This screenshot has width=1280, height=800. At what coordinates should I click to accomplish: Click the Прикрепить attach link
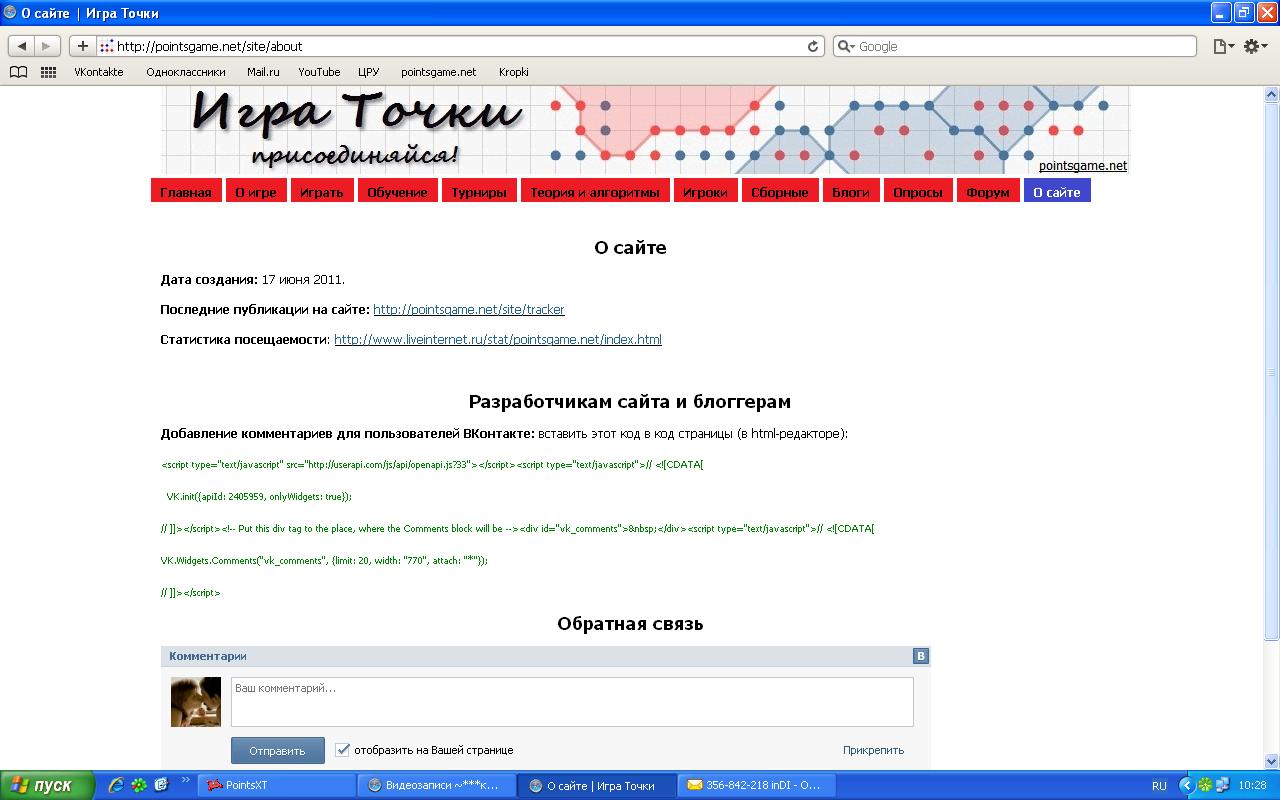point(873,750)
